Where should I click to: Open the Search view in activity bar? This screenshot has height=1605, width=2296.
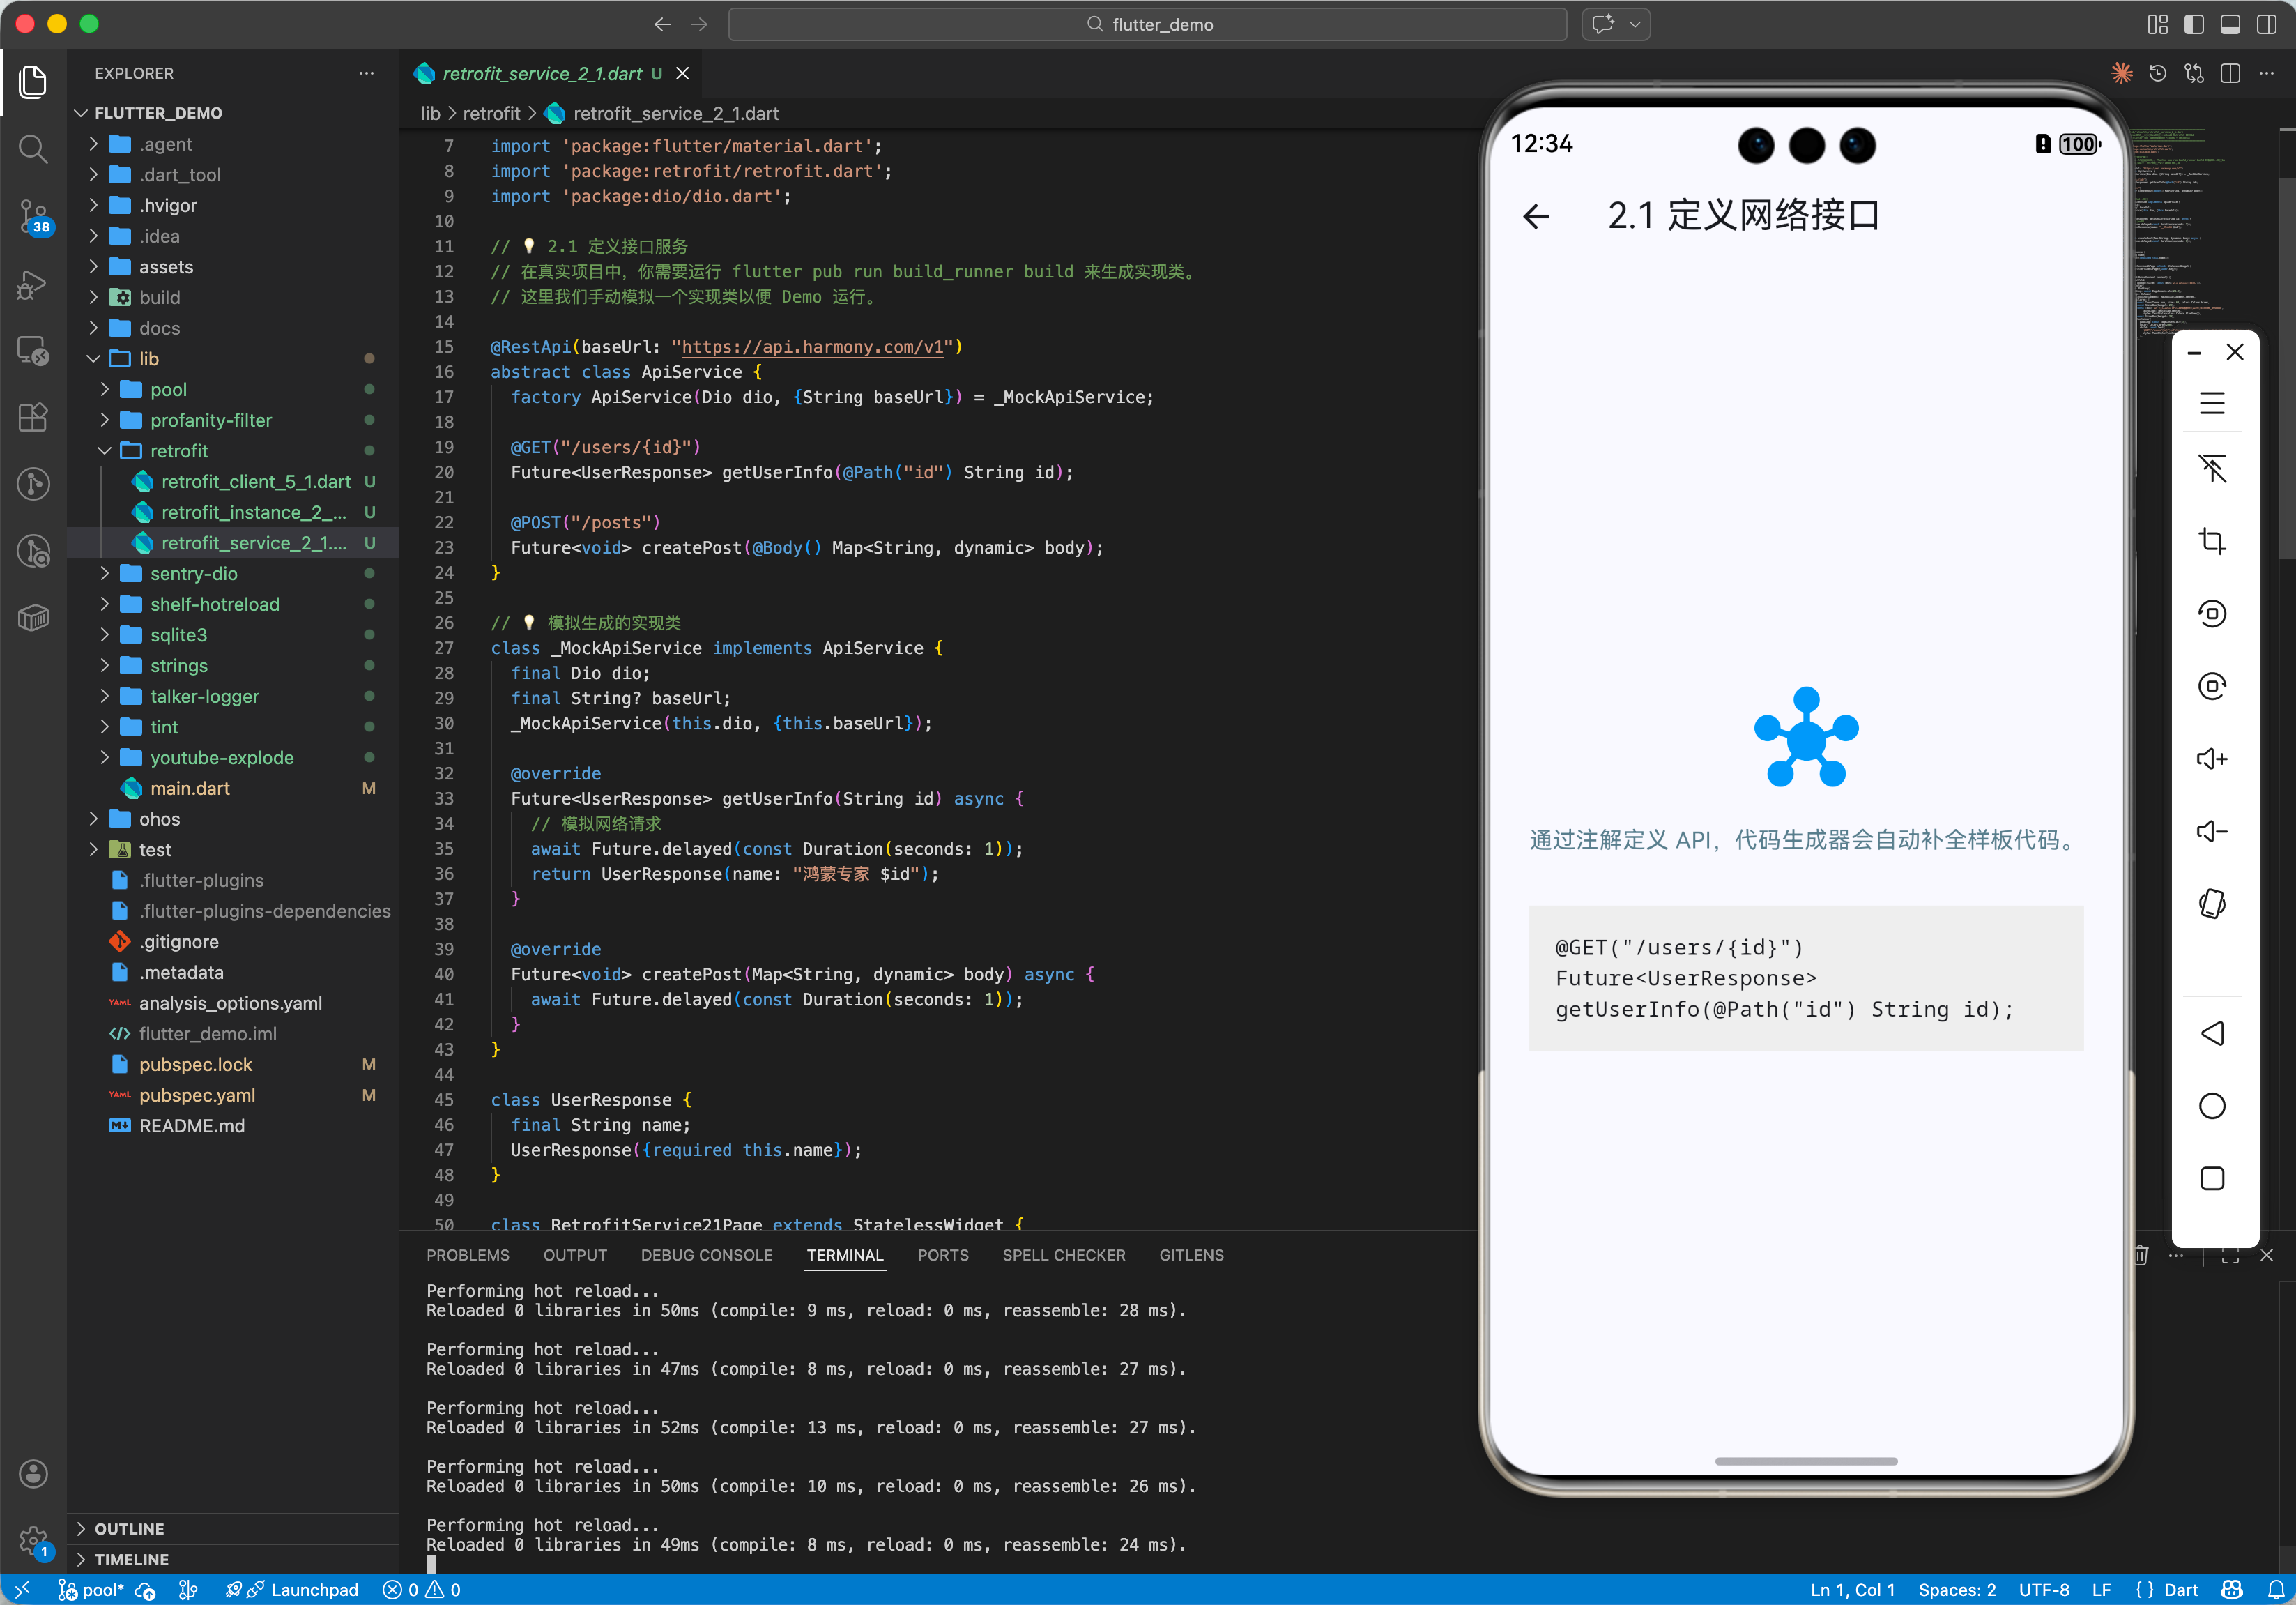[x=33, y=149]
